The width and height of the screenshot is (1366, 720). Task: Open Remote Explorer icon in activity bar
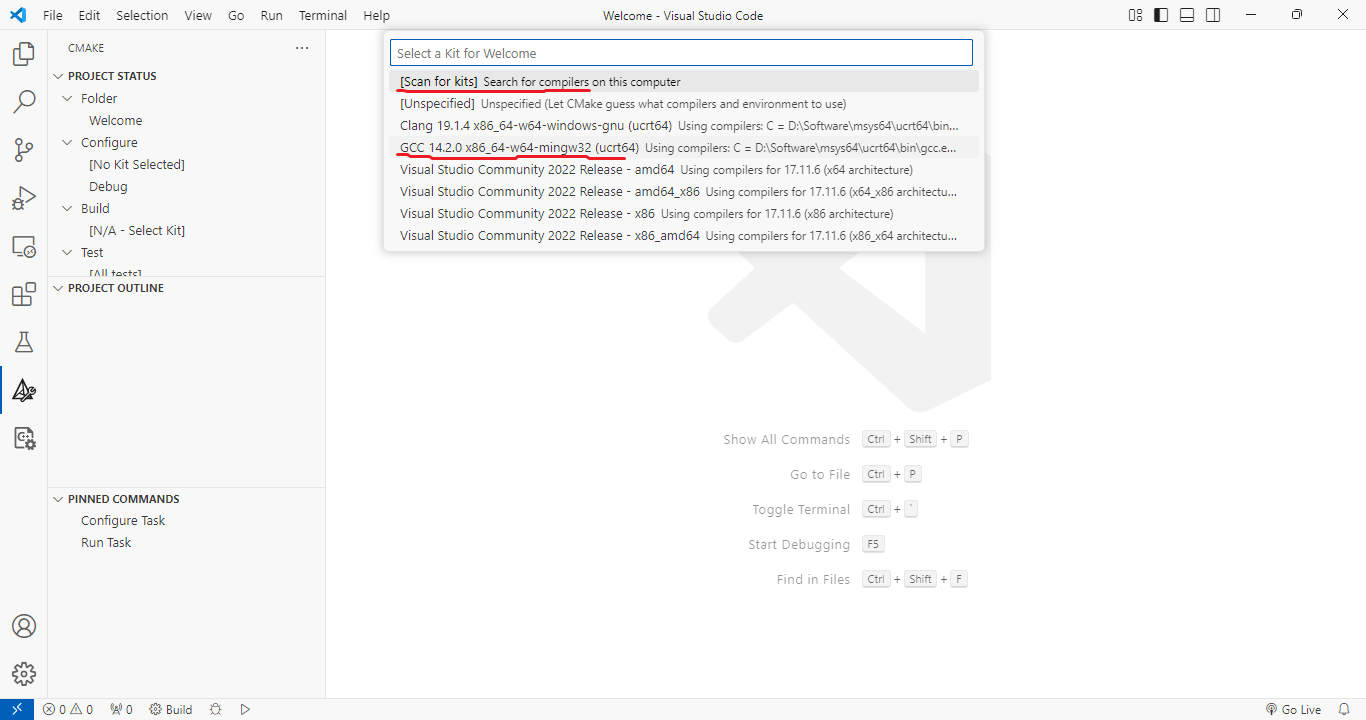[24, 246]
